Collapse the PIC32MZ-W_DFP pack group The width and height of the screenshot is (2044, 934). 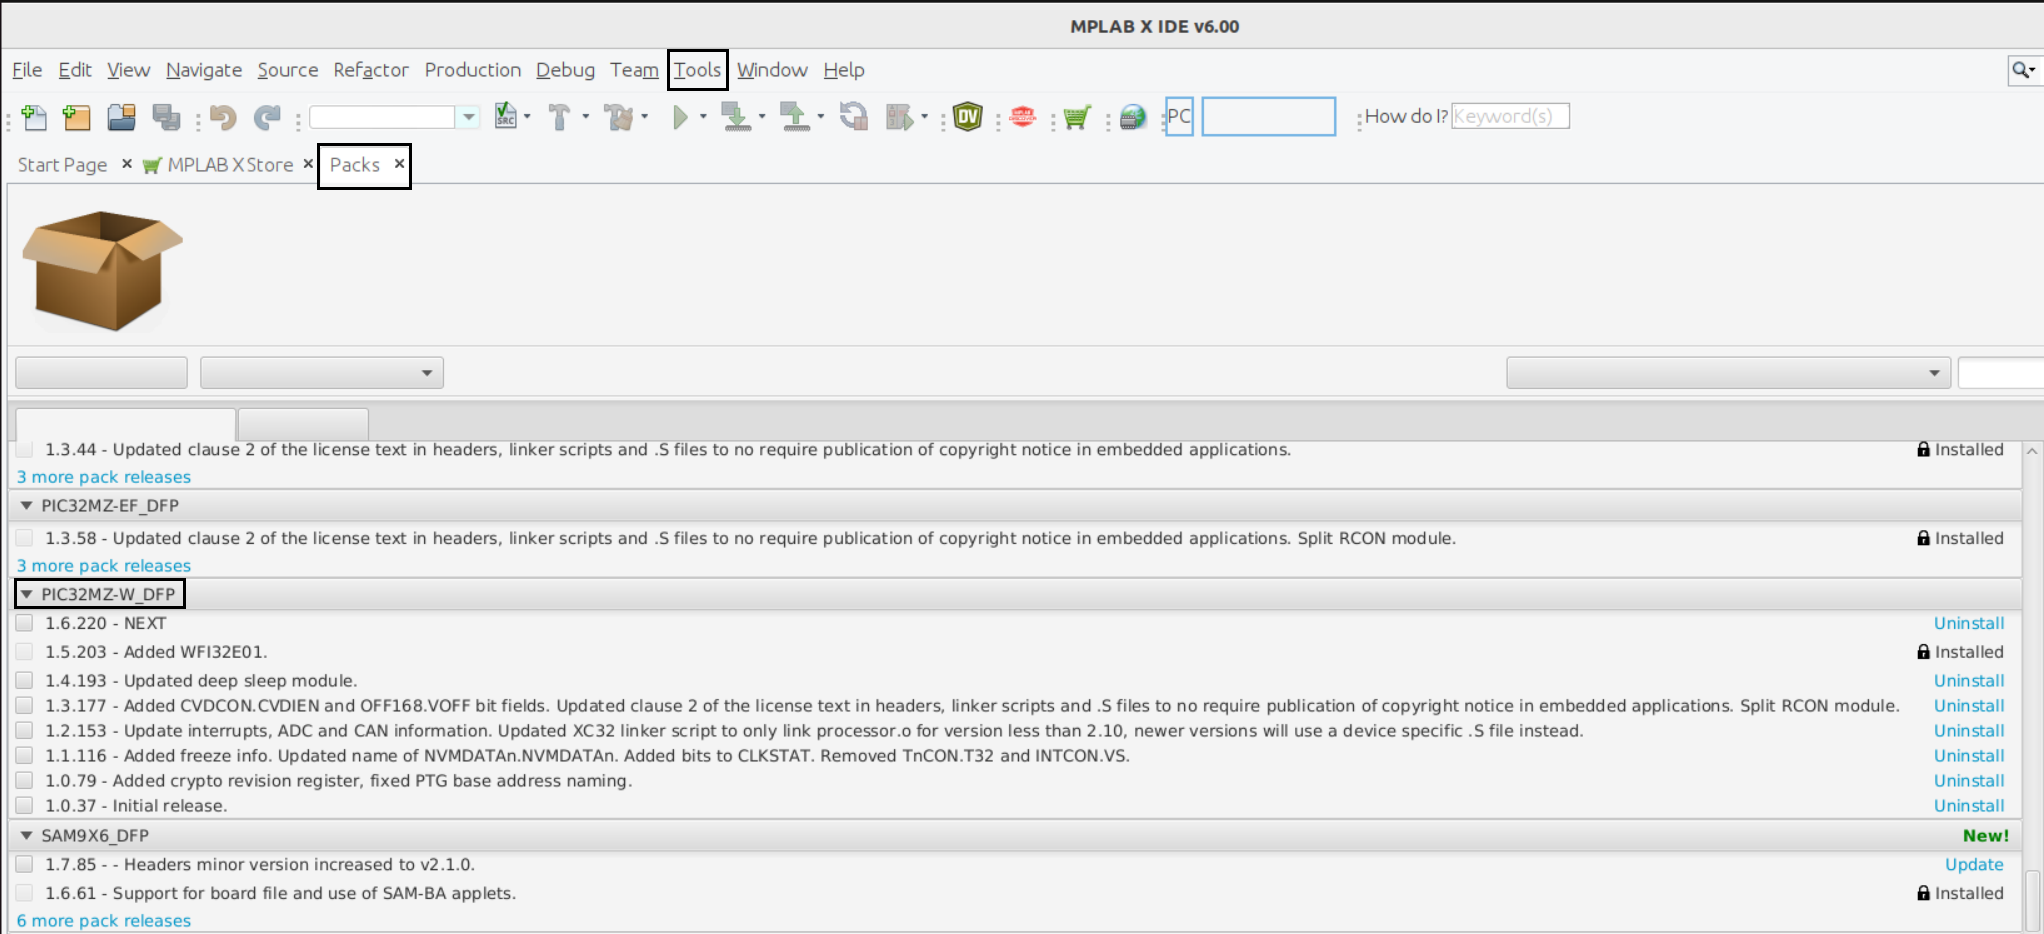tap(27, 594)
